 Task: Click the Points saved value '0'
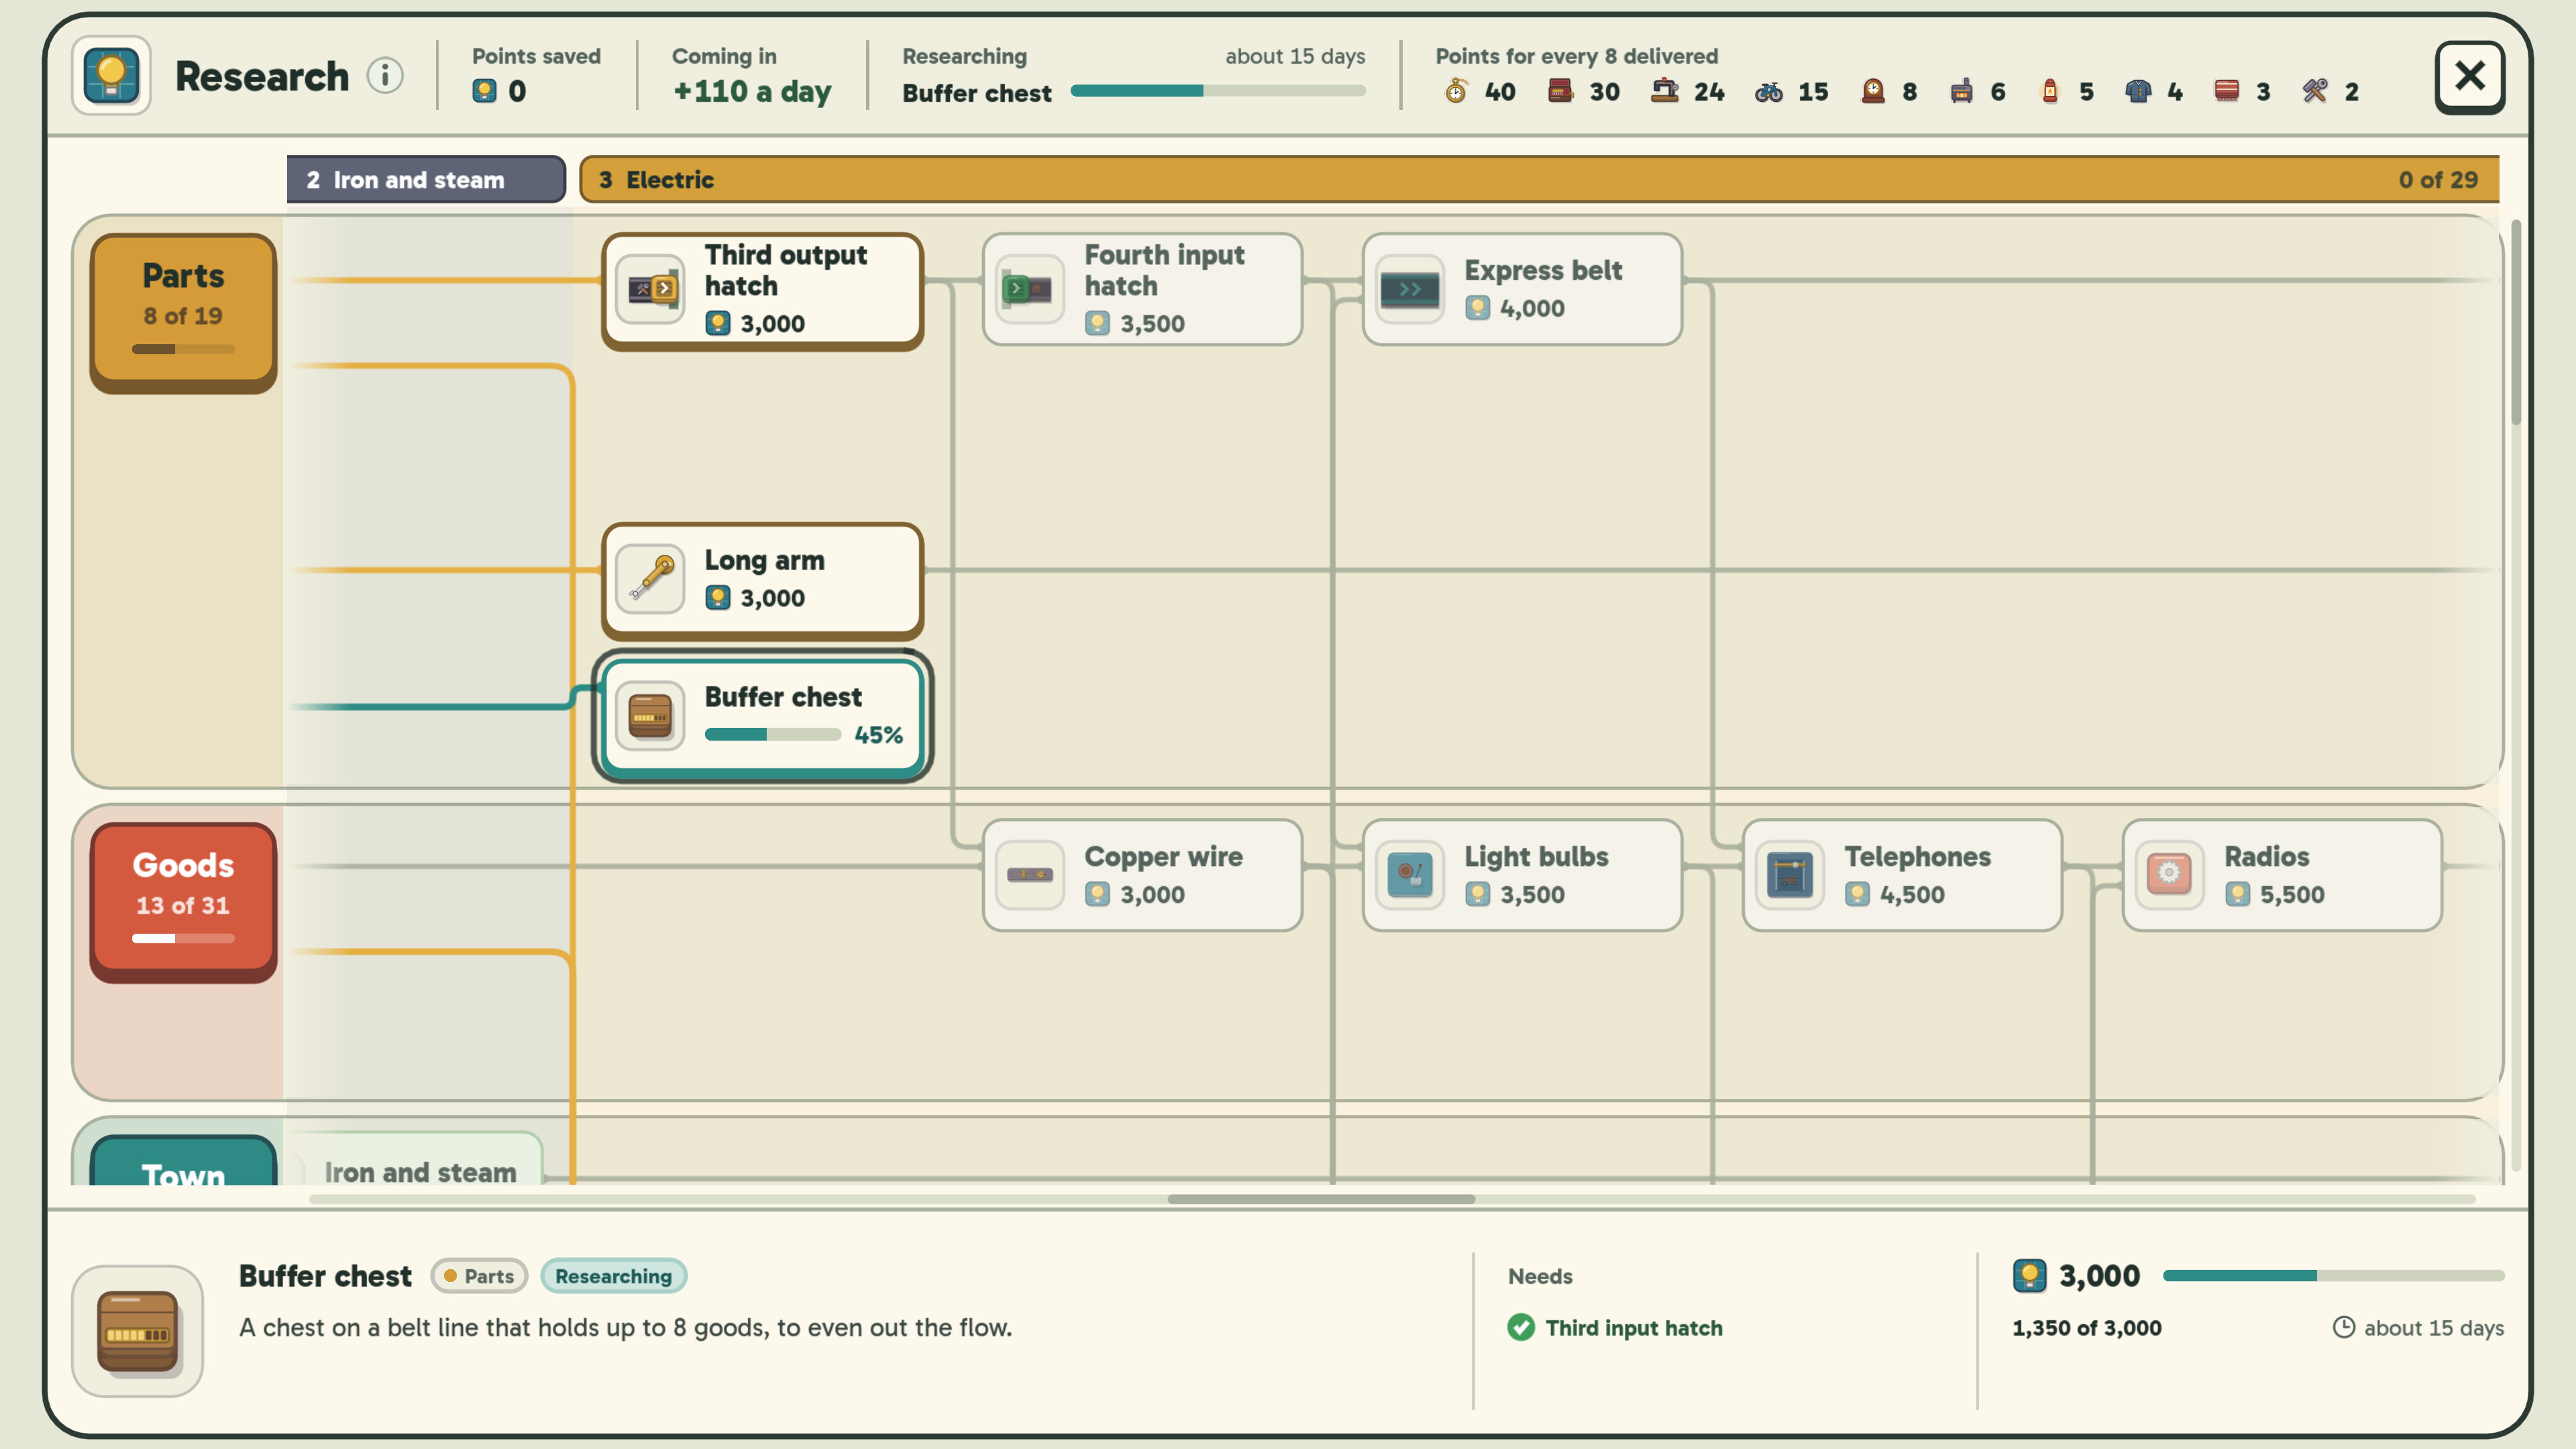(x=517, y=92)
